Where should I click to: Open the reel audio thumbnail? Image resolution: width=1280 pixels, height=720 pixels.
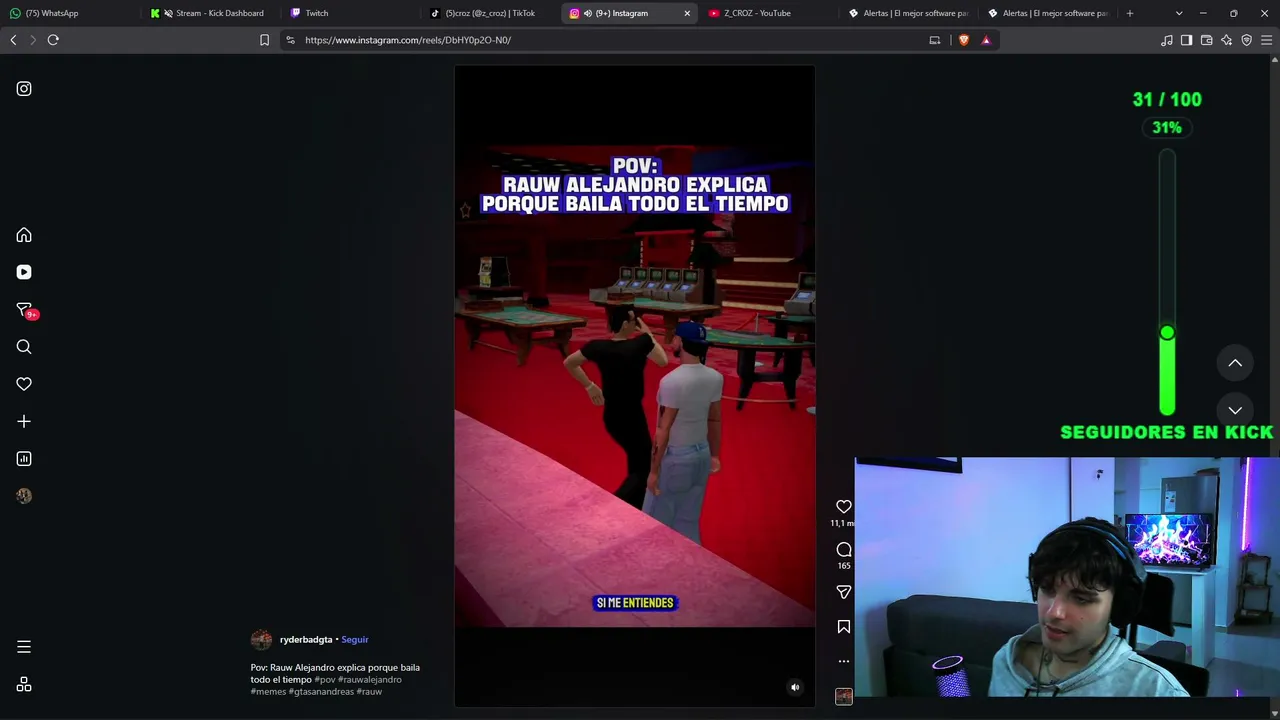844,696
